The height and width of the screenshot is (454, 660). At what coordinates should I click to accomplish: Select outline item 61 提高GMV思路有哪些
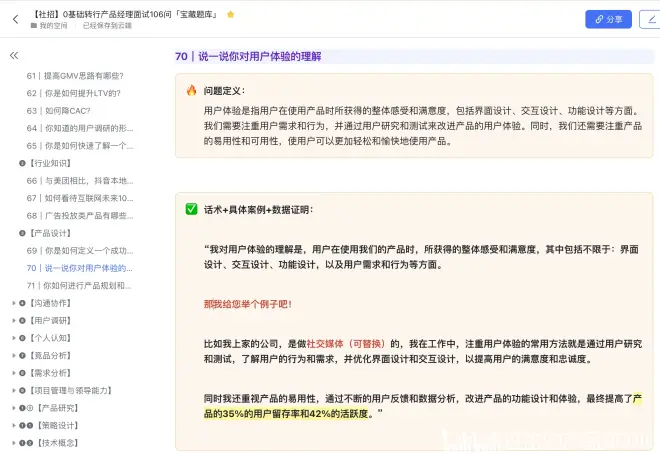(x=75, y=76)
